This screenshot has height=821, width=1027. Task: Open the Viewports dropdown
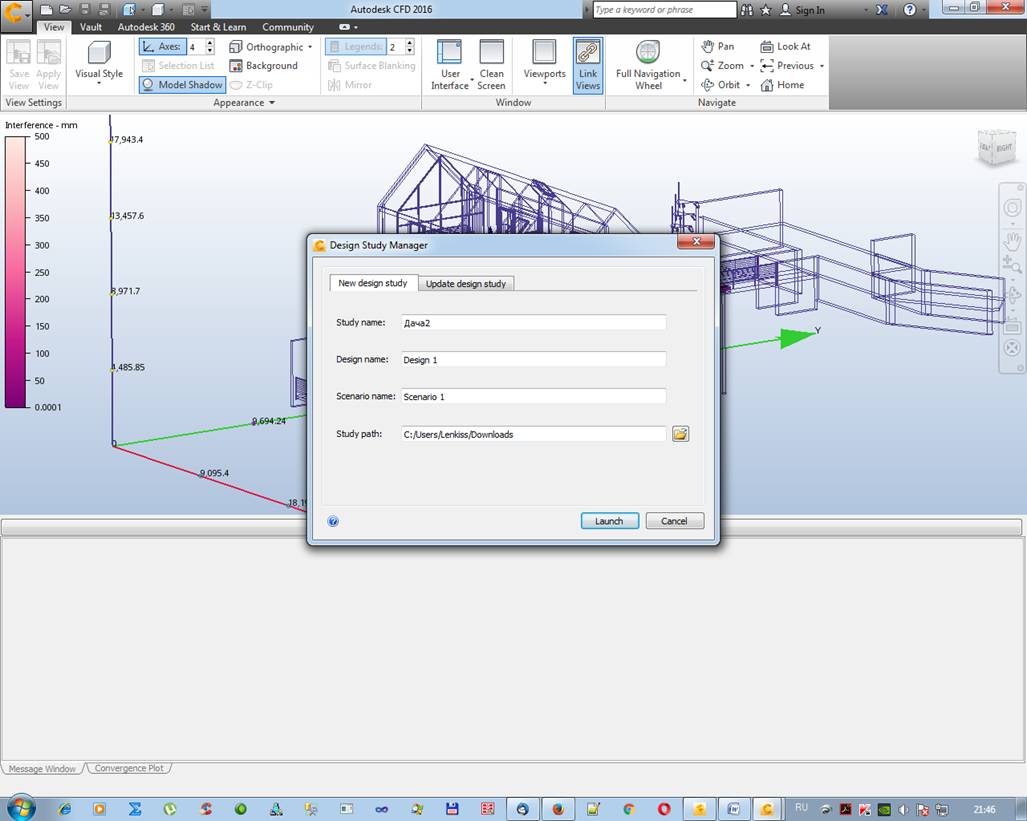(x=544, y=65)
